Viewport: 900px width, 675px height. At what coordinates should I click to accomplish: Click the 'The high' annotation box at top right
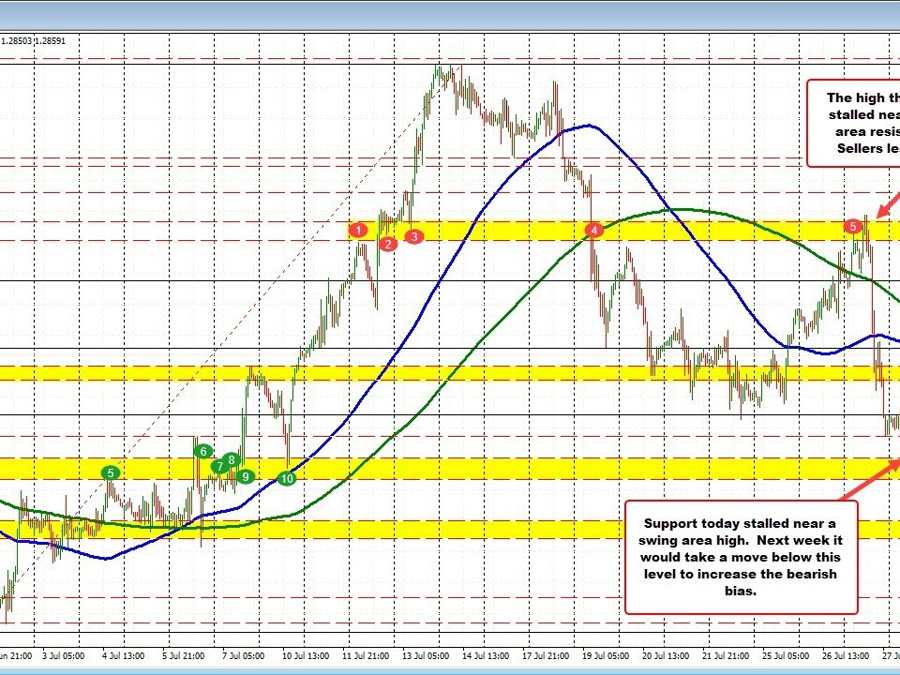click(853, 125)
